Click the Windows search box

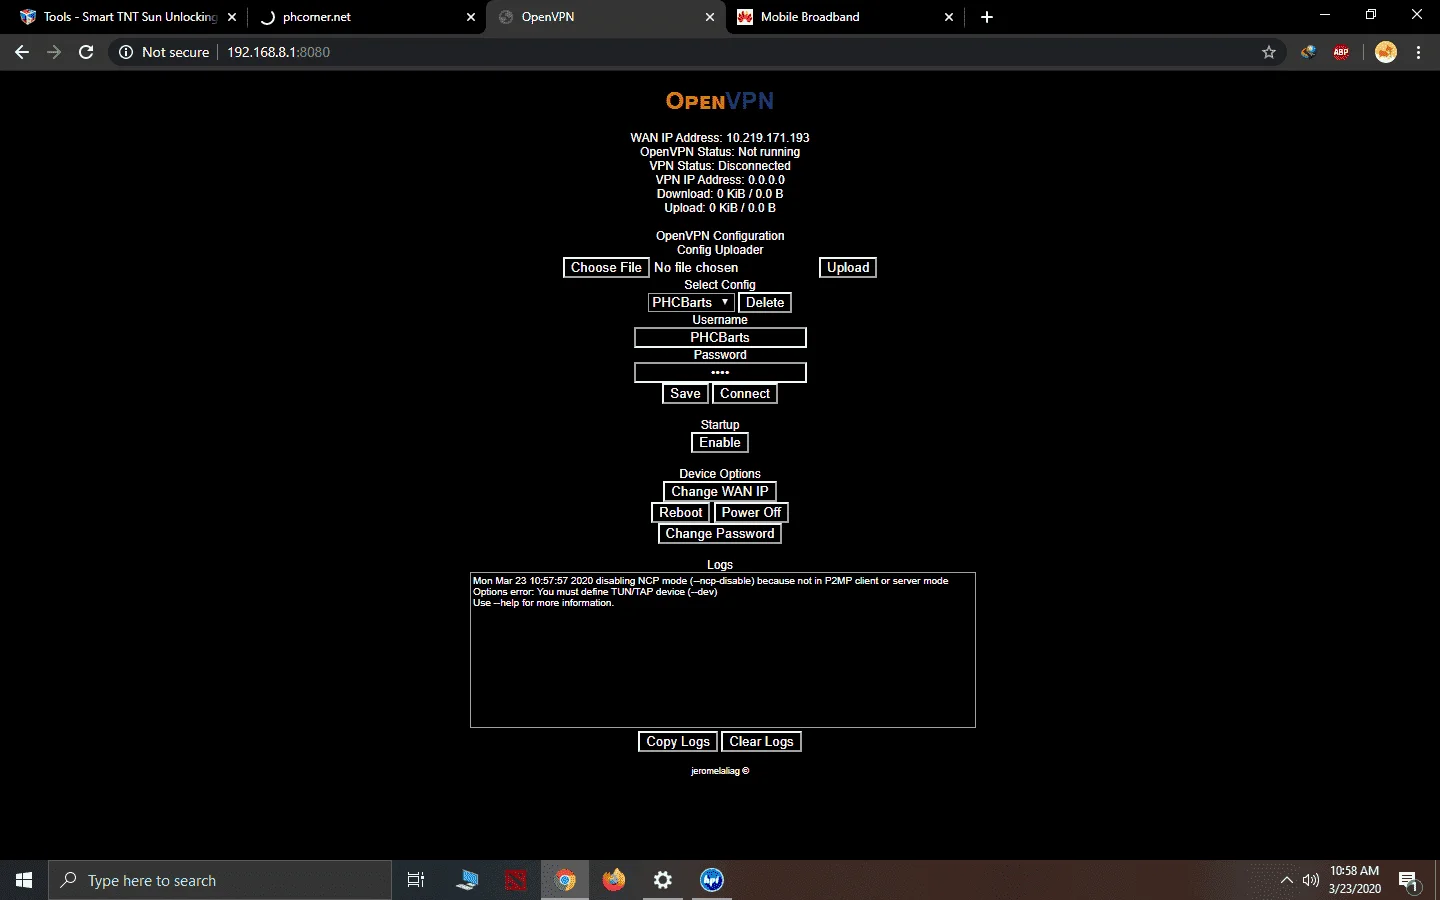tap(220, 880)
